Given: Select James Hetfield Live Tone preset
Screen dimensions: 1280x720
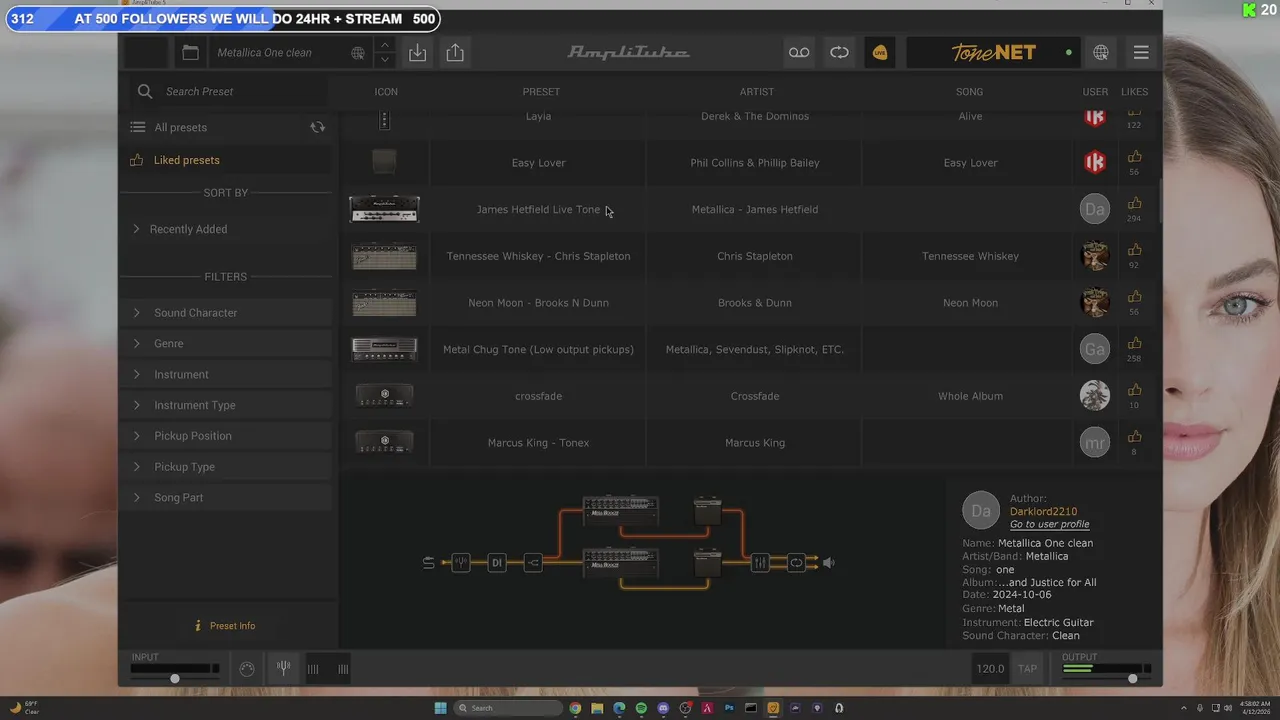Looking at the screenshot, I should [750, 210].
